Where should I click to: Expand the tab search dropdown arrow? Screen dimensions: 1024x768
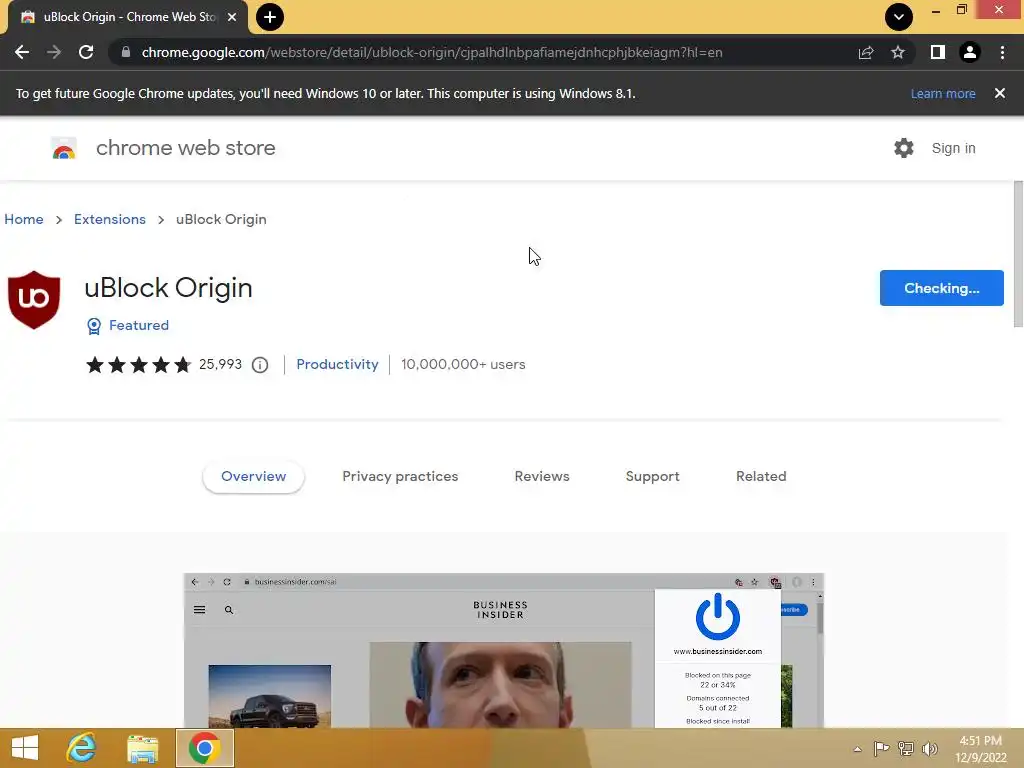(x=899, y=17)
